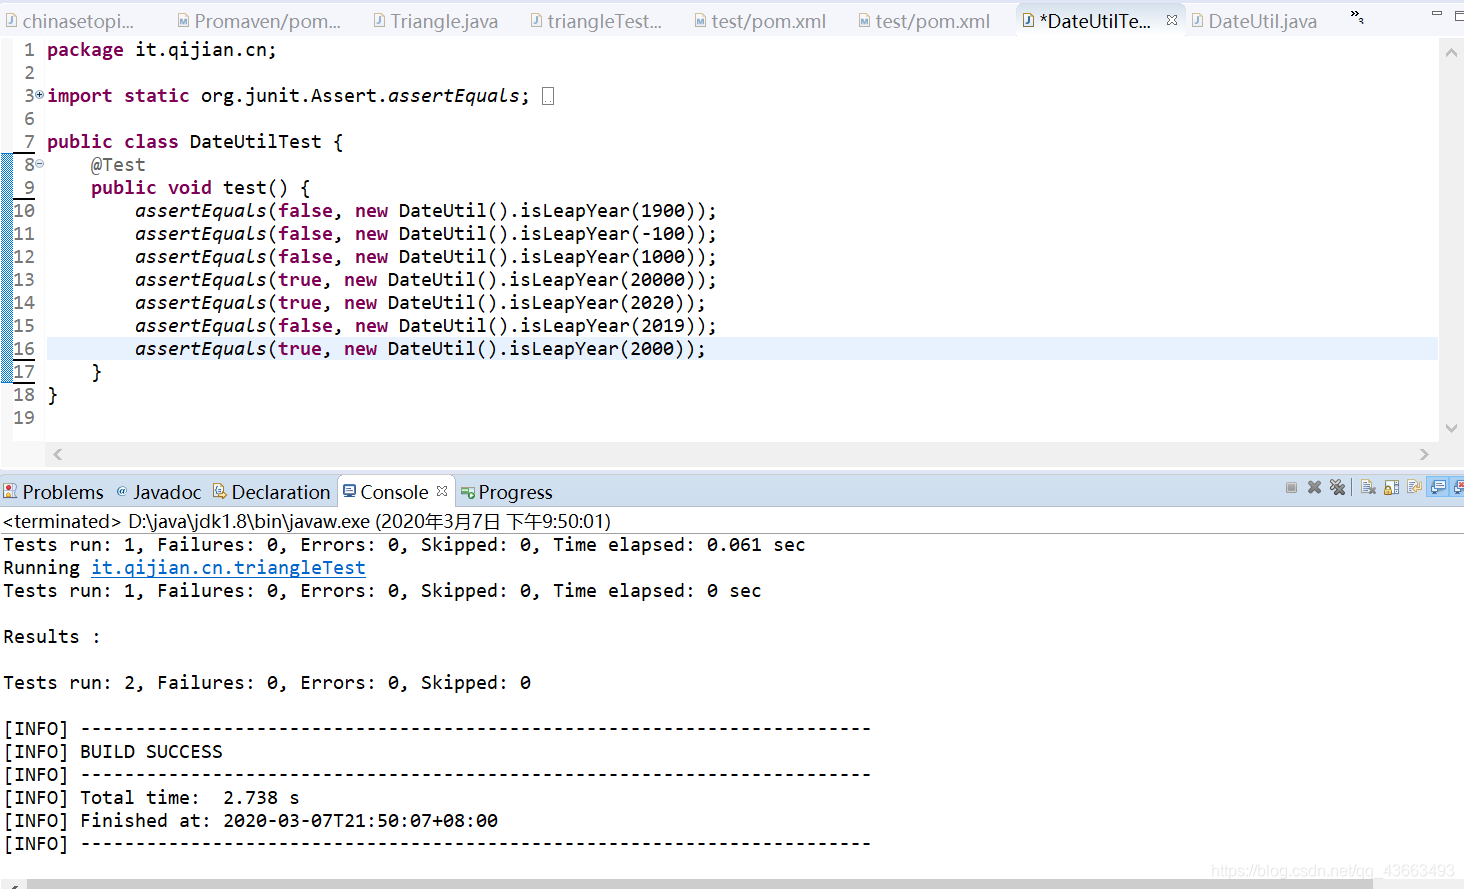Click the terminated javaw.exe launch label
The height and width of the screenshot is (889, 1464).
click(x=306, y=521)
